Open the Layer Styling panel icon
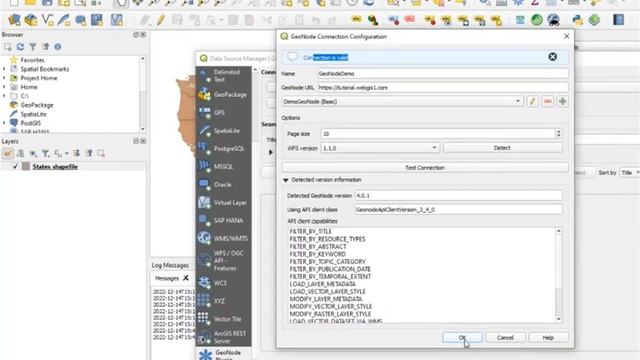640x360 pixels. (x=7, y=153)
